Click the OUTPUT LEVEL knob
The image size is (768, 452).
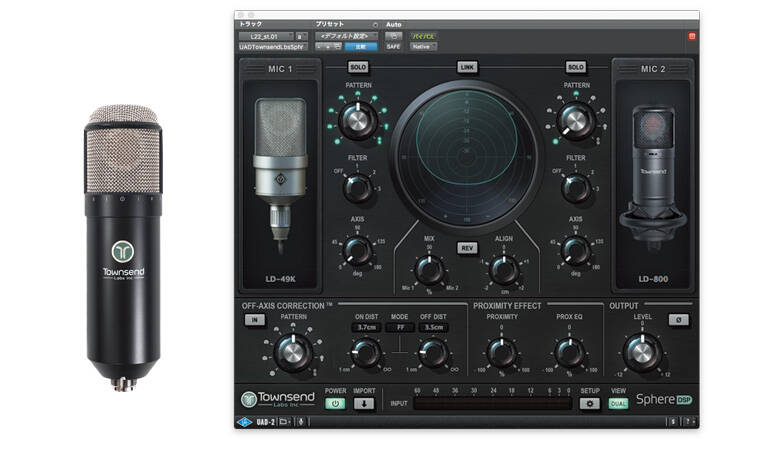coord(642,353)
